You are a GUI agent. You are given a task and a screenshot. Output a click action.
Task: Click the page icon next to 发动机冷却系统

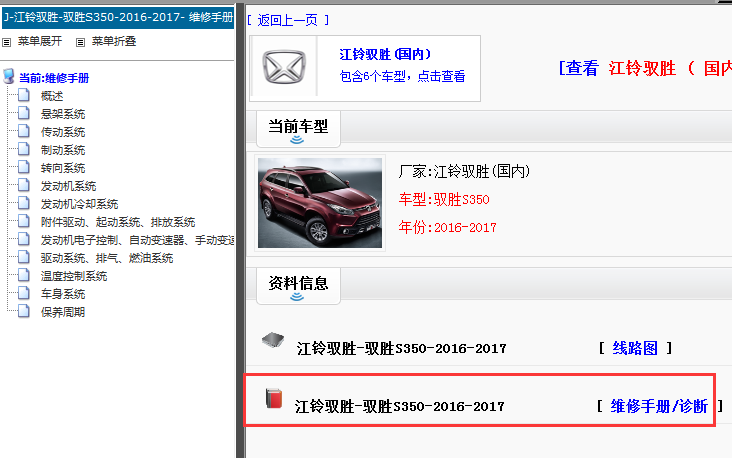24,204
